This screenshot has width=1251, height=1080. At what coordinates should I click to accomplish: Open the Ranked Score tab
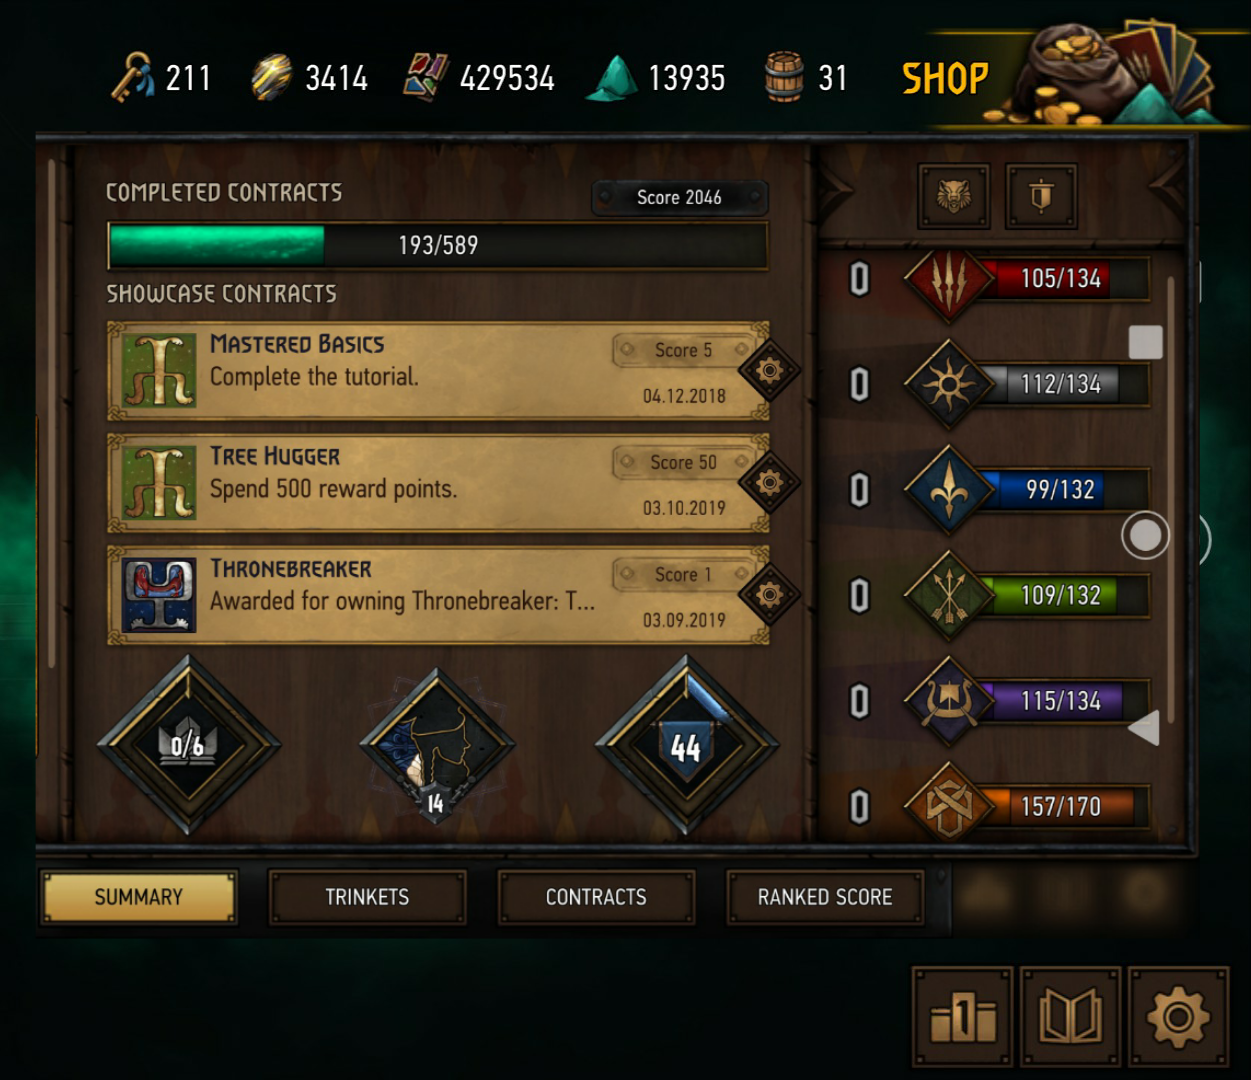click(x=825, y=897)
